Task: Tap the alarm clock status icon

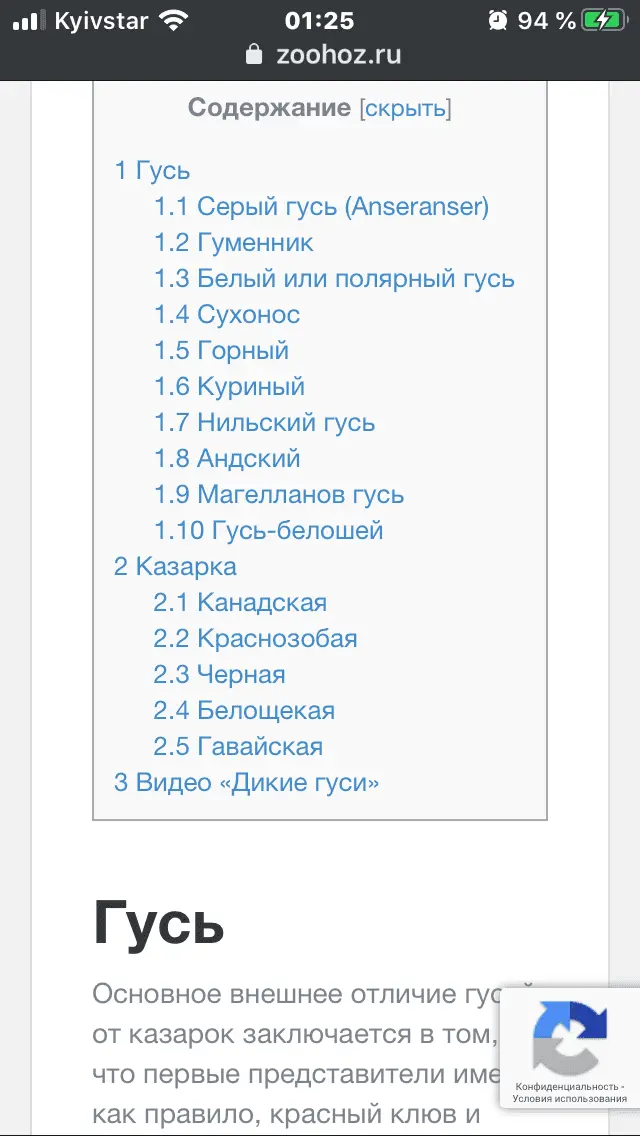Action: (x=497, y=20)
